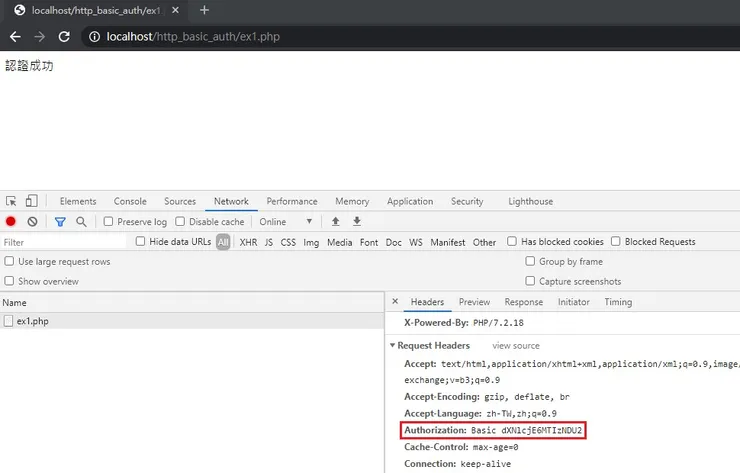Open the Online throttling dropdown
This screenshot has width=740, height=473.
point(286,222)
